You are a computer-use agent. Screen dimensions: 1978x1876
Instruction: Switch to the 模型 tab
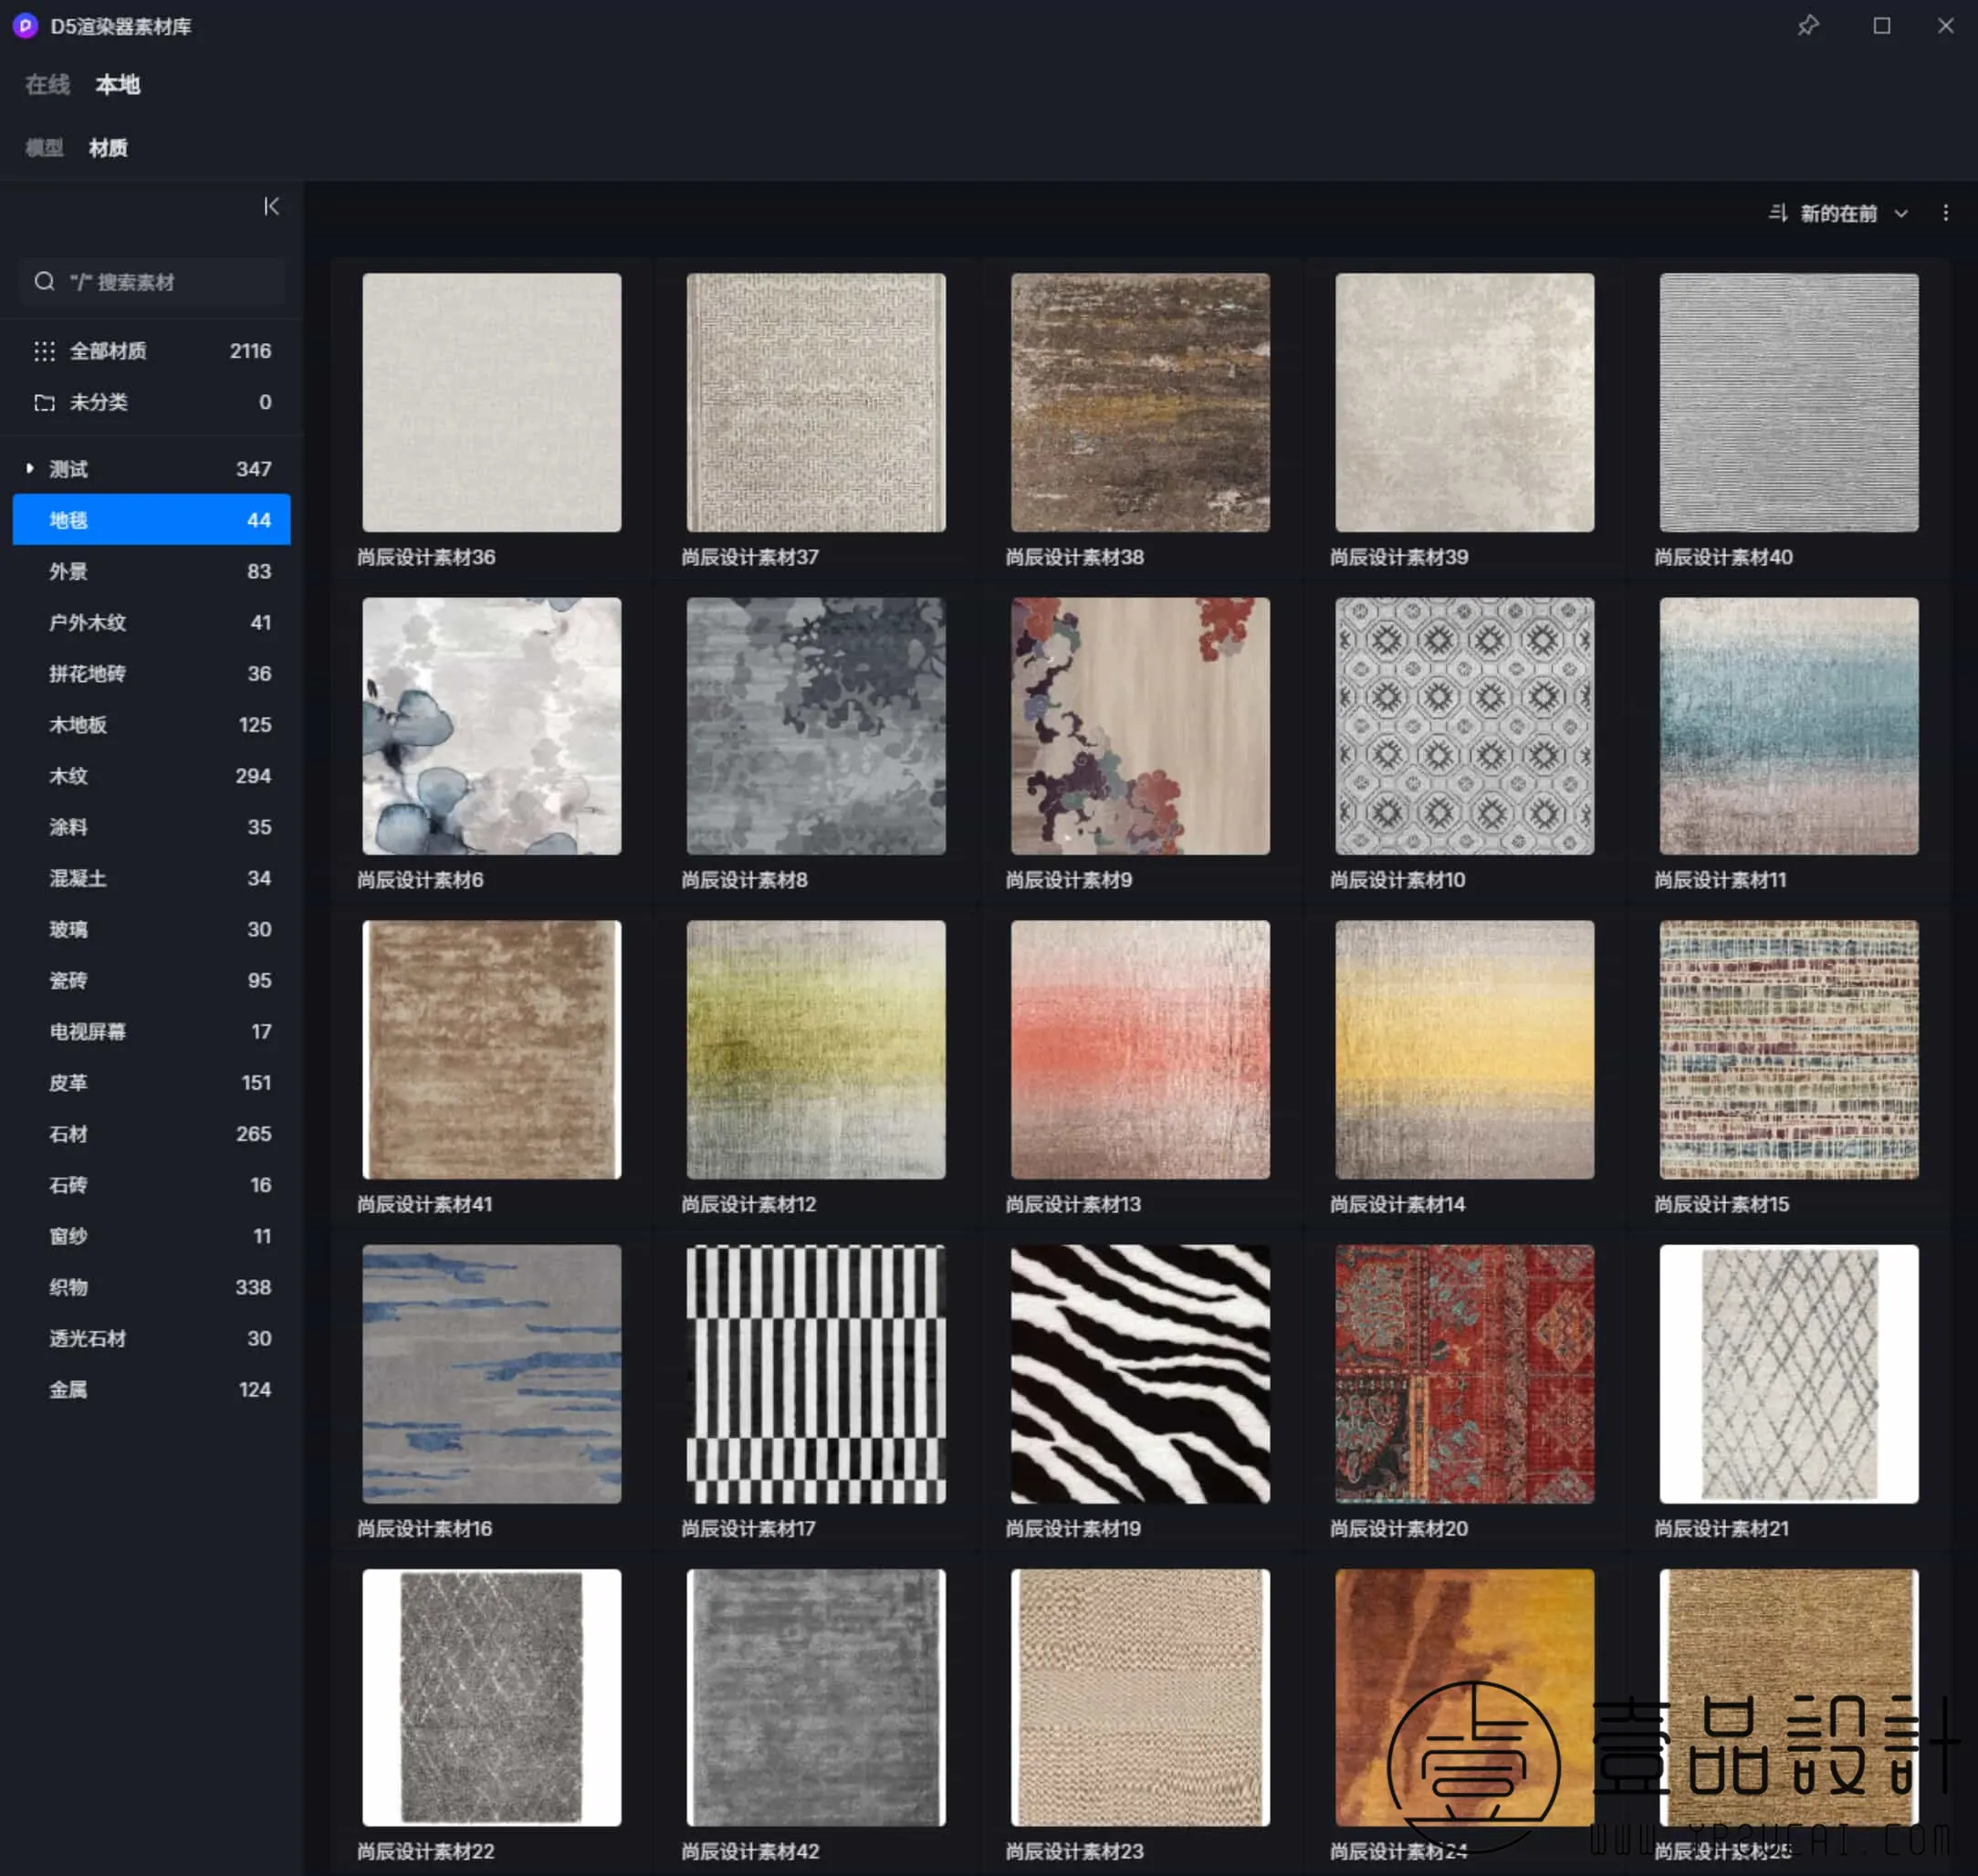click(44, 148)
